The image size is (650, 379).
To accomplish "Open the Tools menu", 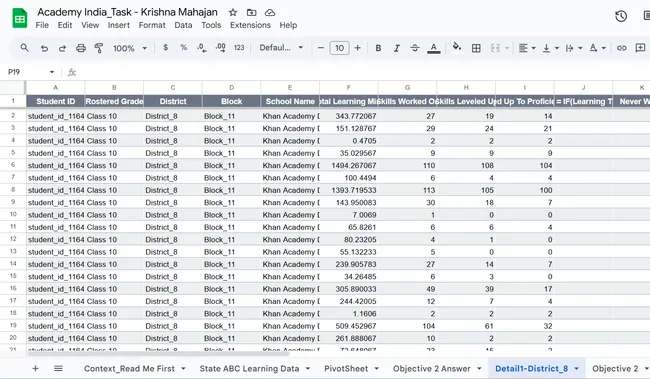I will pos(211,25).
